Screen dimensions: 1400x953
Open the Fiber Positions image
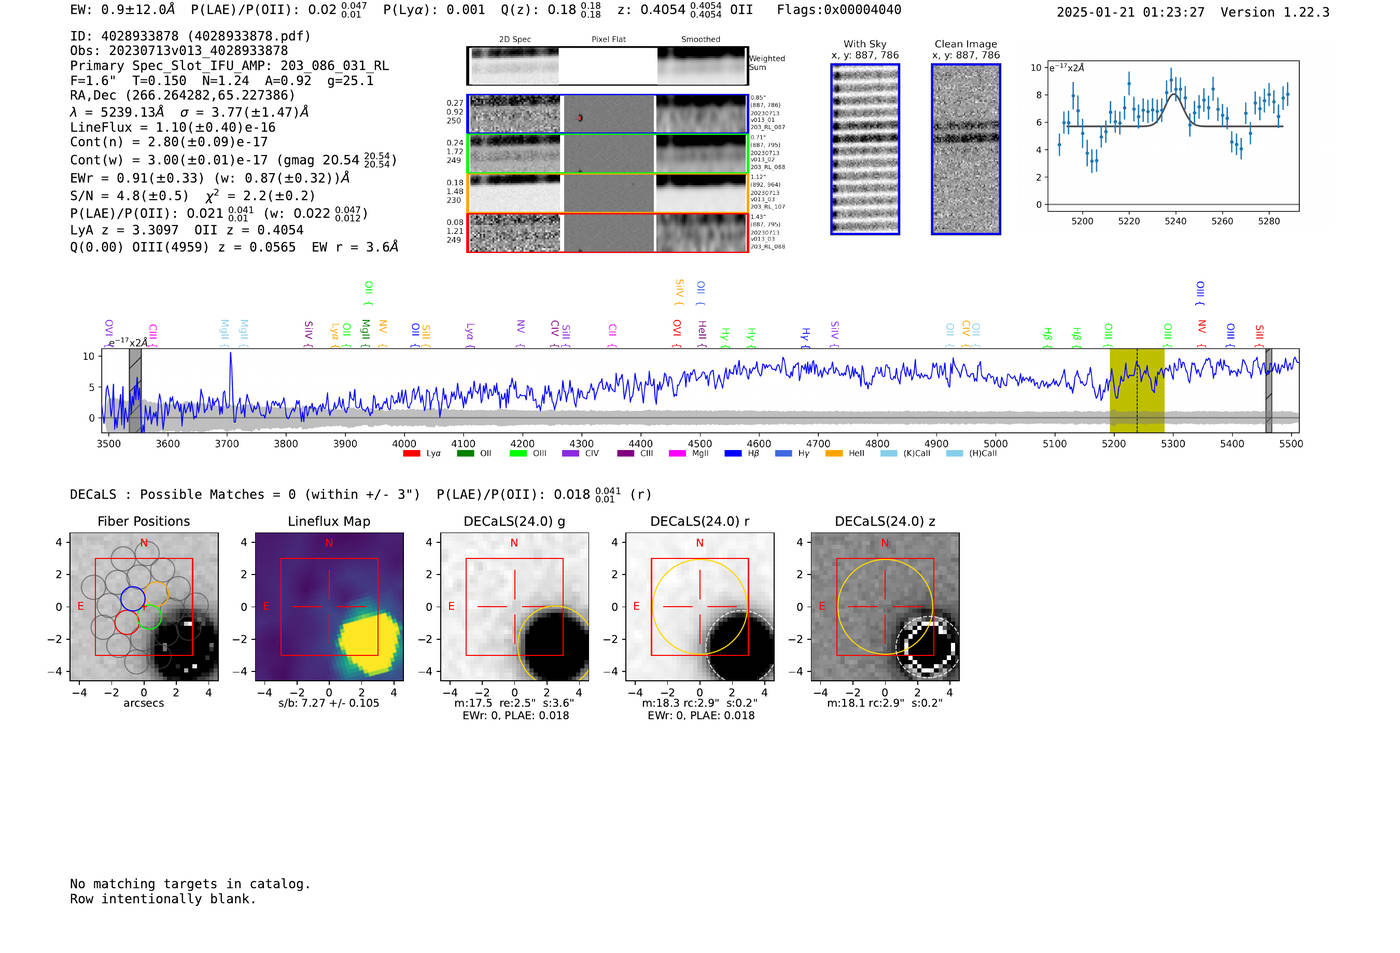[144, 607]
